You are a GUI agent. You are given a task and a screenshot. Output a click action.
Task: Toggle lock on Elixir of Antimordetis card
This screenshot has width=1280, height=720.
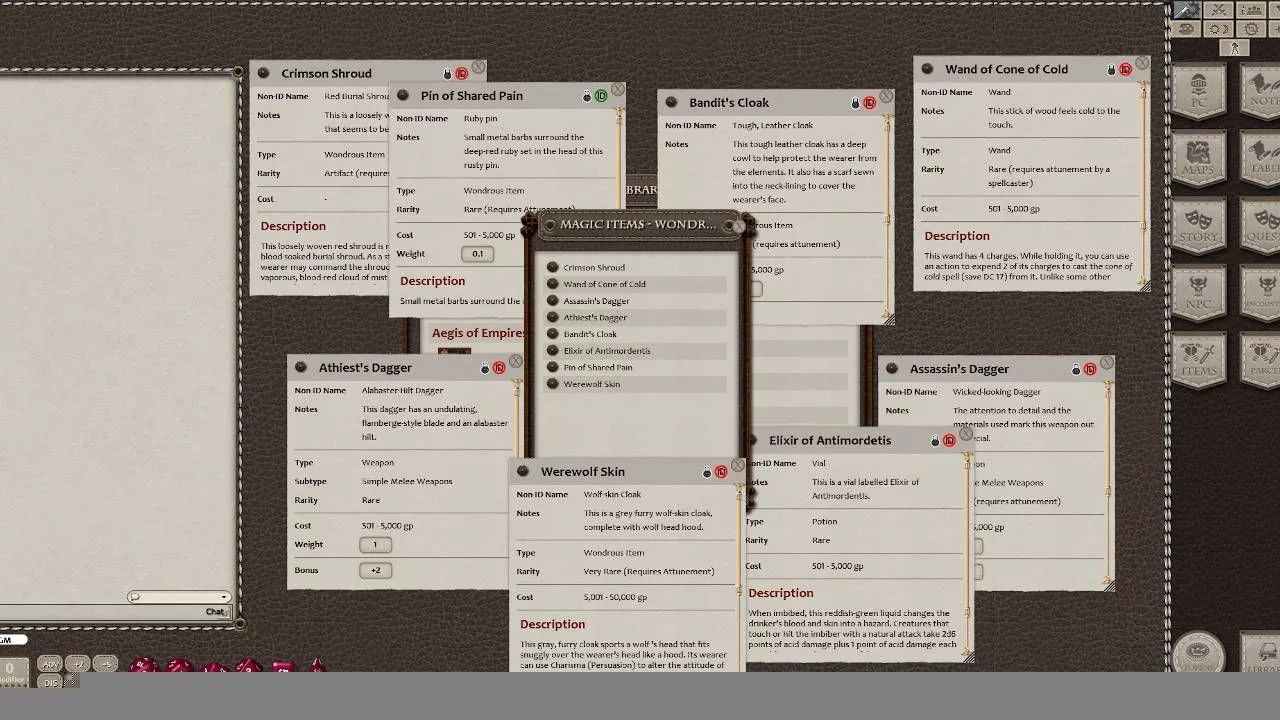(935, 441)
